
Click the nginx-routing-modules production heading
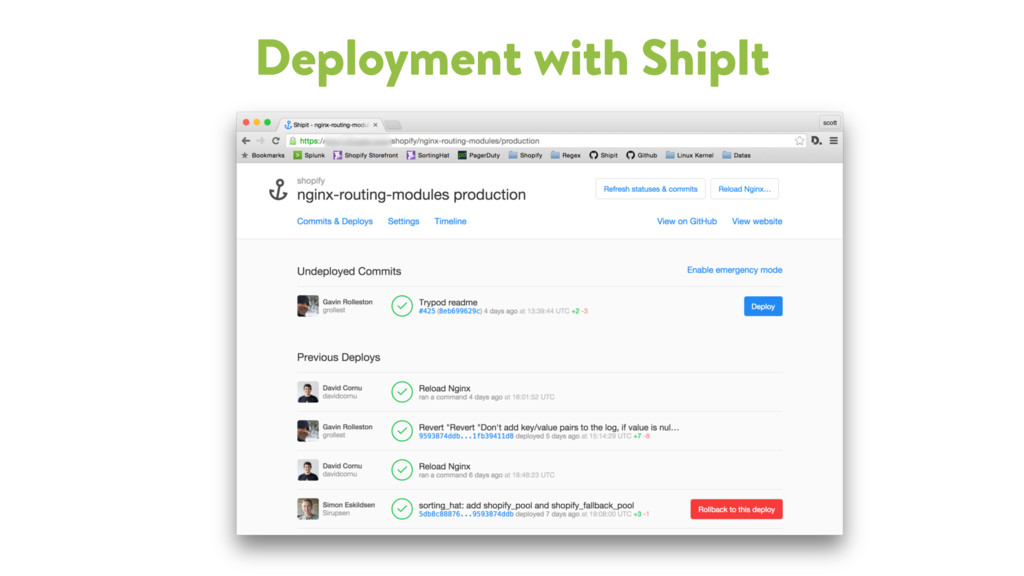[x=411, y=195]
